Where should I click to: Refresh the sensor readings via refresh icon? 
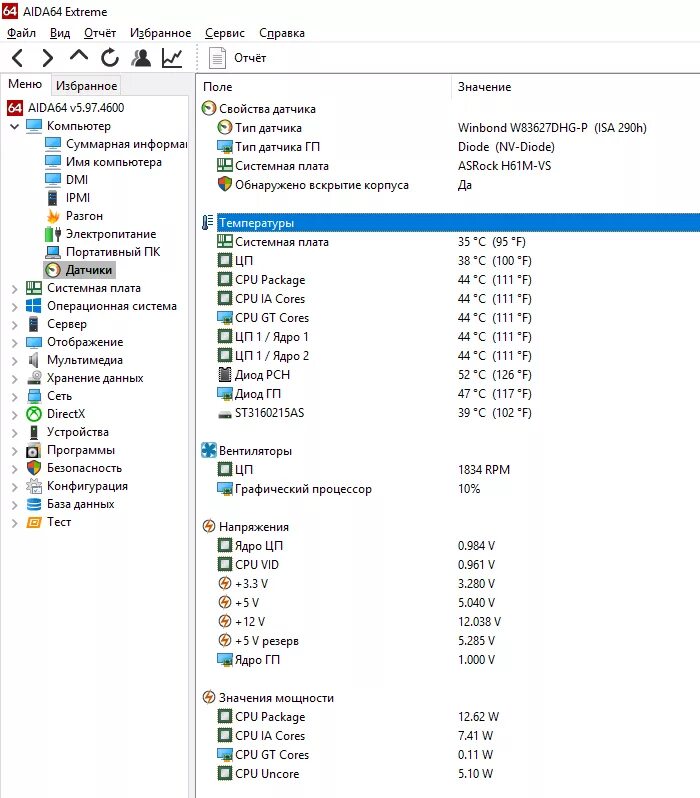(x=109, y=58)
